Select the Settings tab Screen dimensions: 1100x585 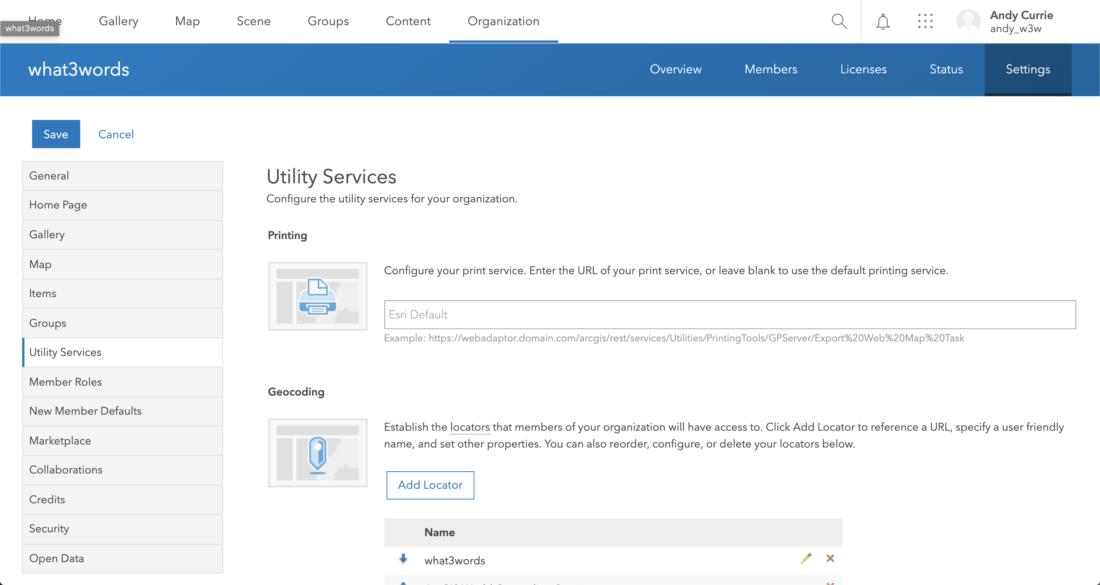1028,69
